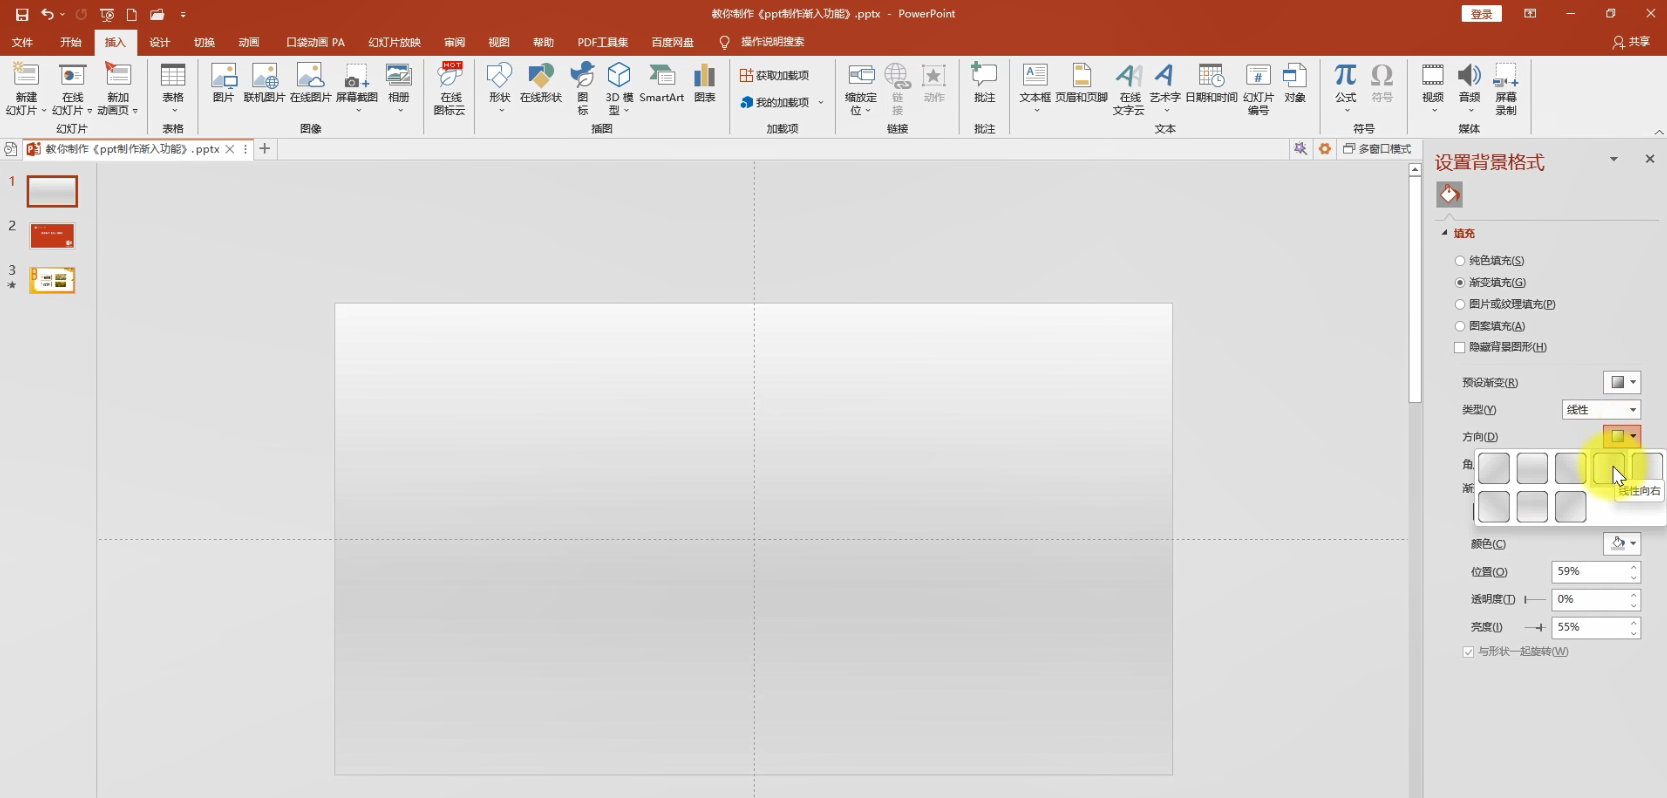The image size is (1667, 798).
Task: Open the 形状 shapes gallery
Action: point(499,89)
